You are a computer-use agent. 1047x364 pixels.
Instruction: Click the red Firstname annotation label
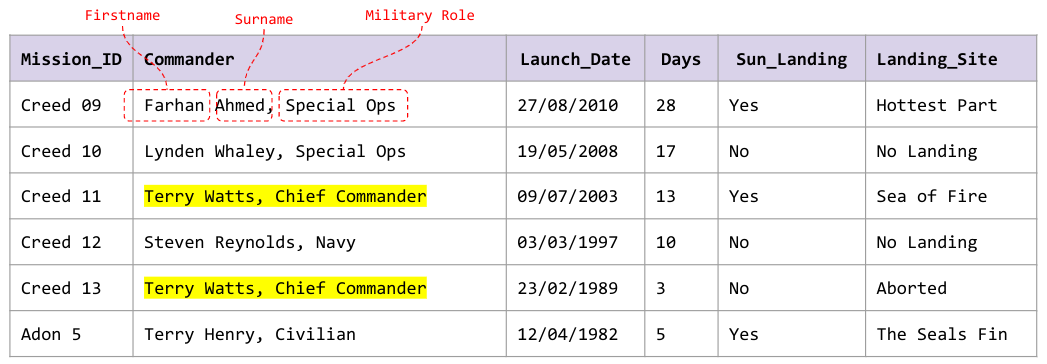point(122,15)
